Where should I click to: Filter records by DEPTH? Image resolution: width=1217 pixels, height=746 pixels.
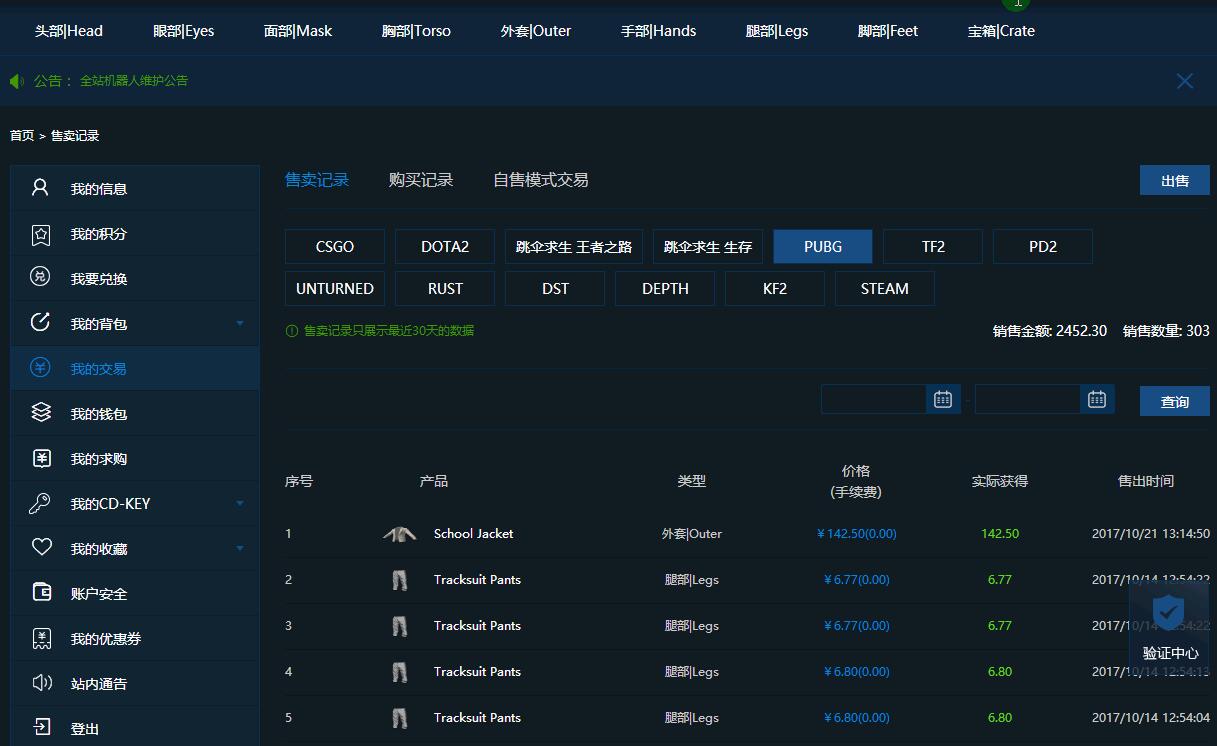(x=665, y=289)
